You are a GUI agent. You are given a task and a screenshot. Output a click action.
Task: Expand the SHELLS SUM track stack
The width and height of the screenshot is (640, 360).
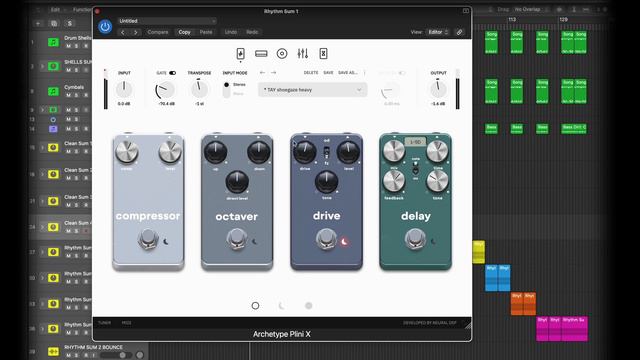tap(42, 66)
